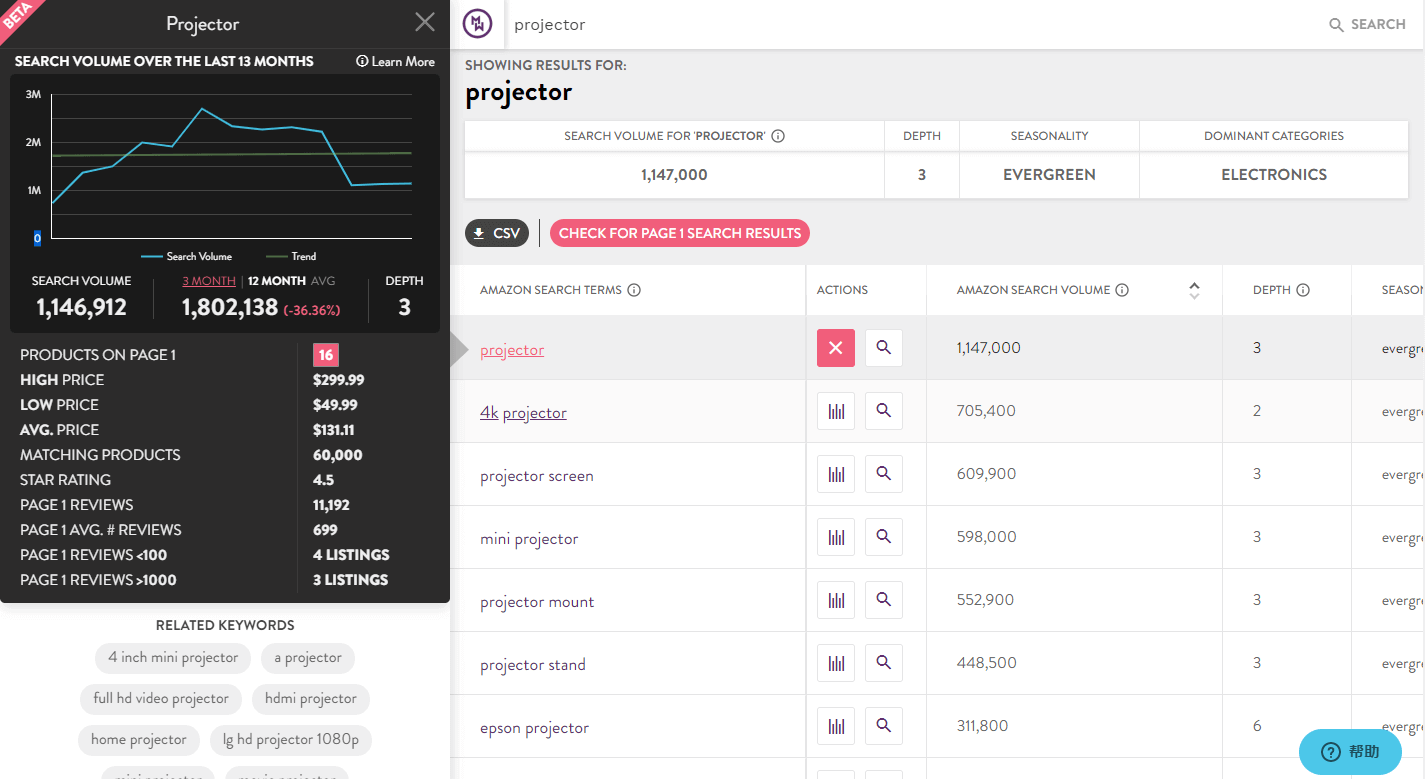Click the Products on Page 1 value 16
This screenshot has height=779, width=1425.
pos(325,355)
